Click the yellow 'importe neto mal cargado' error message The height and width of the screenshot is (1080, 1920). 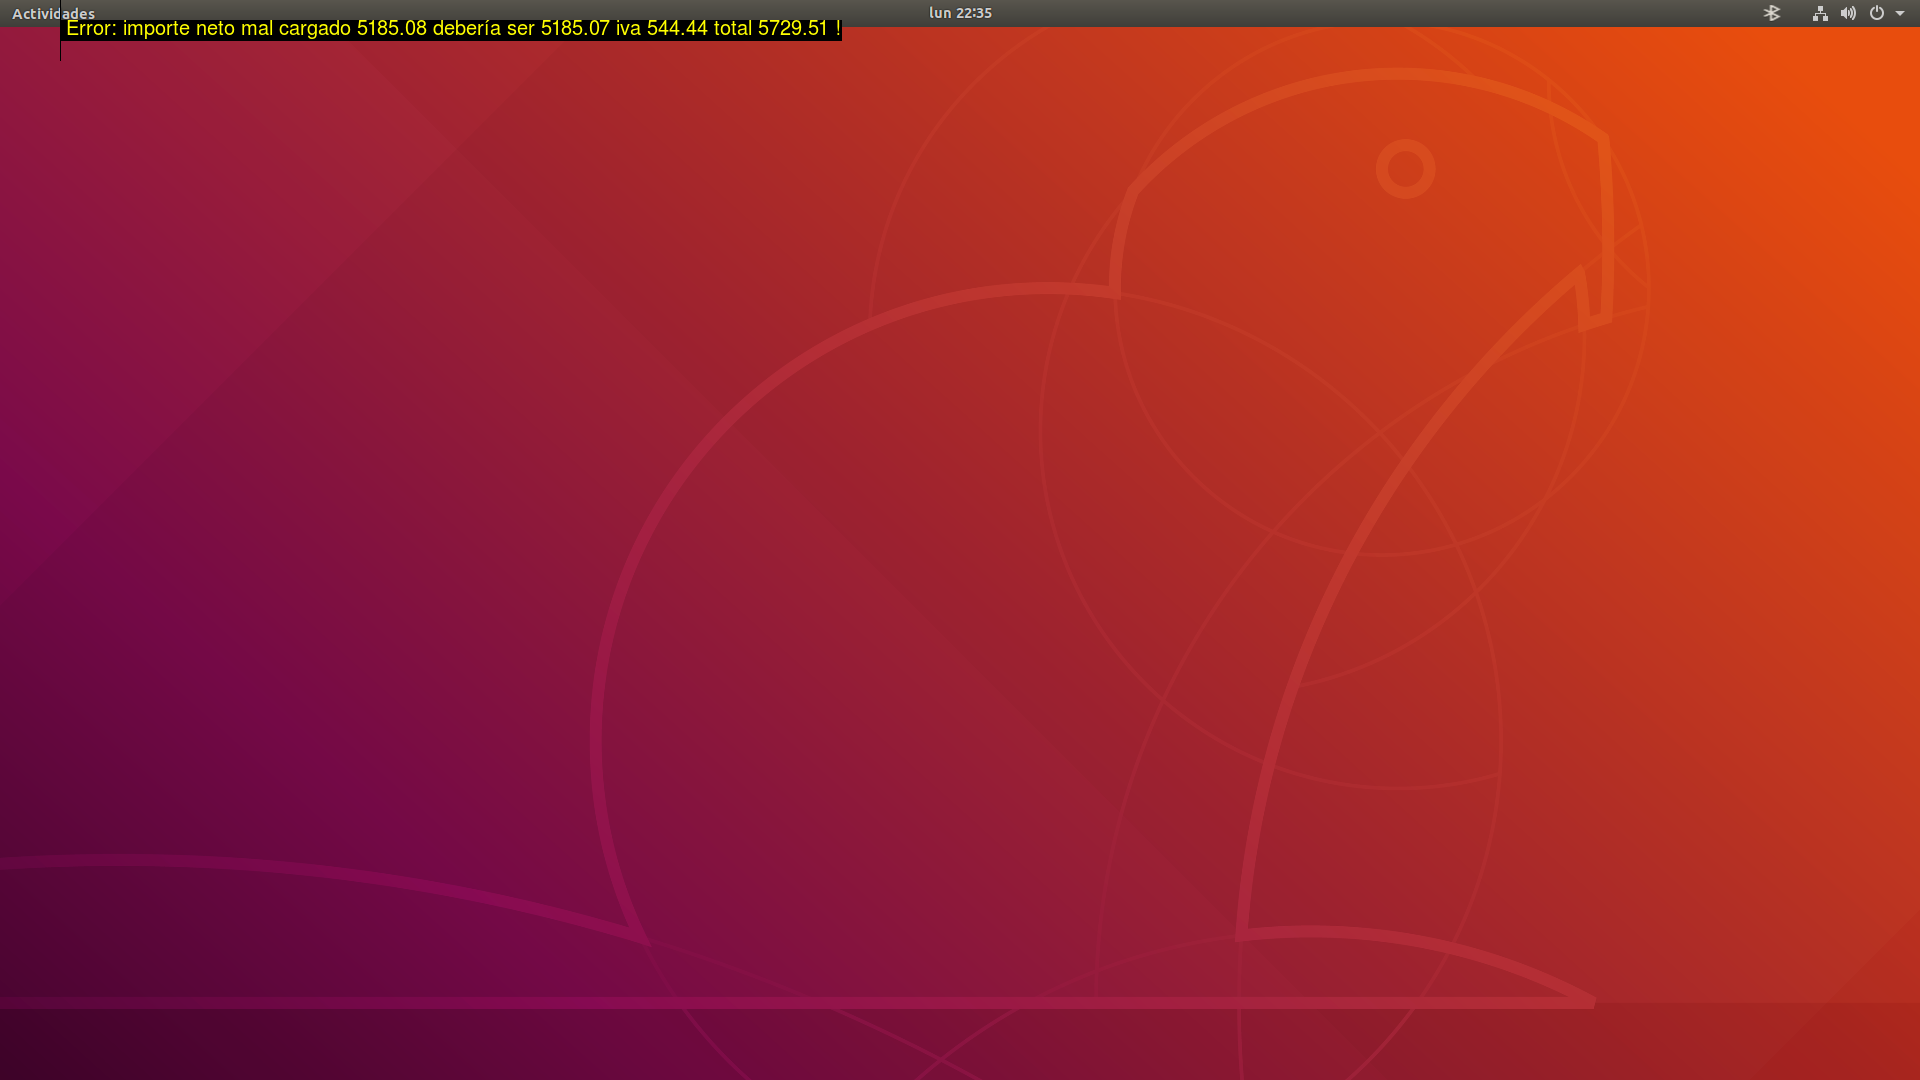click(452, 29)
